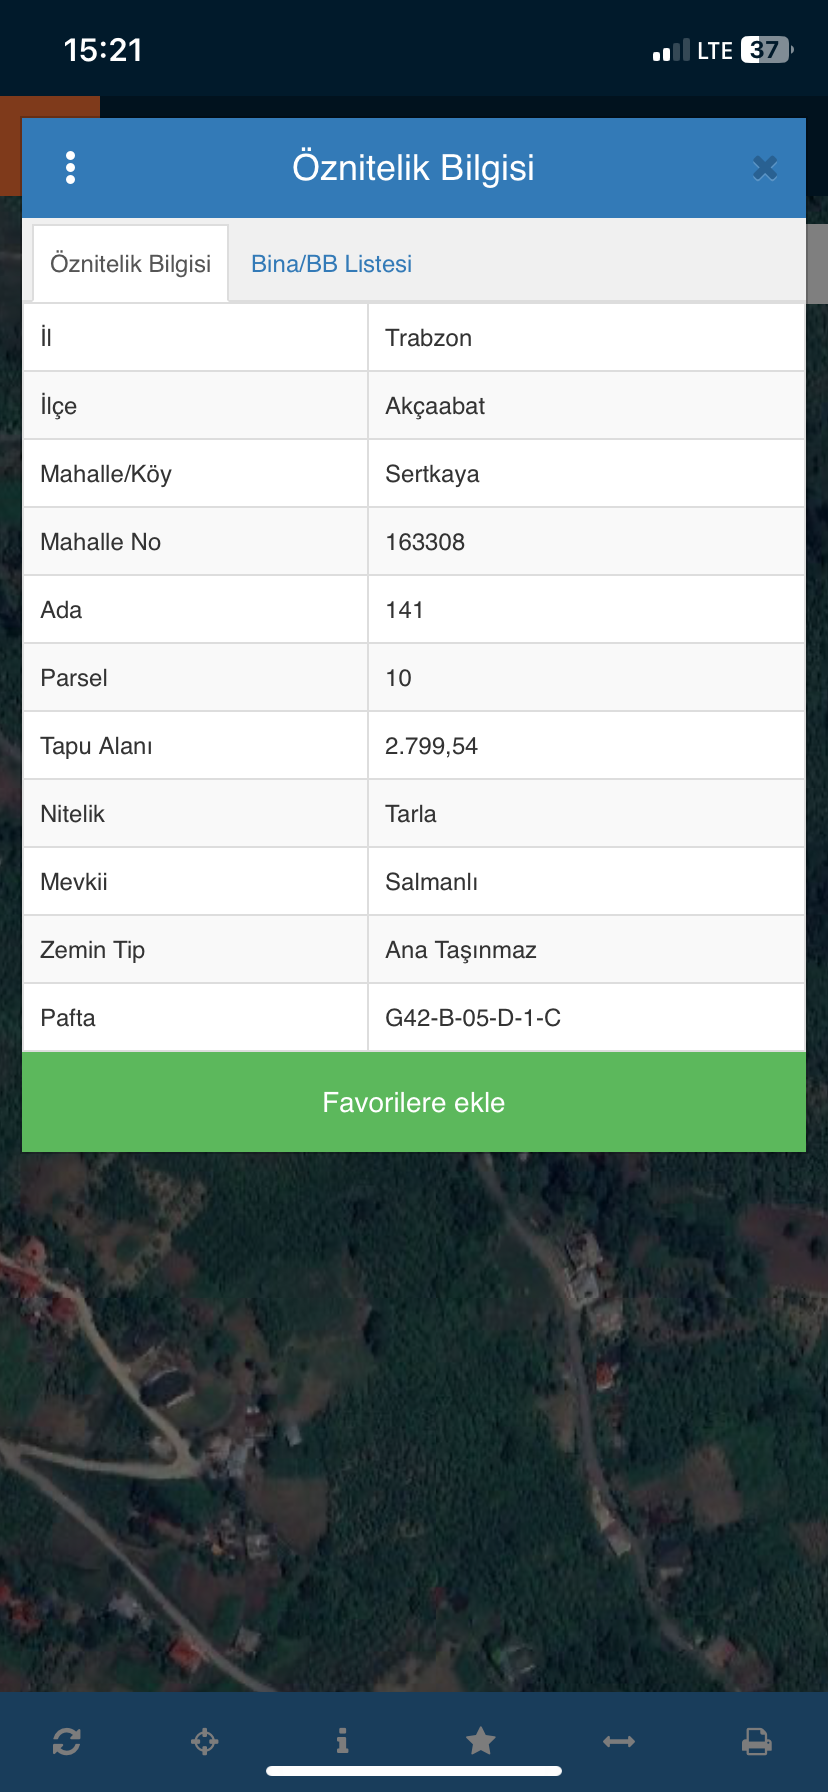
Task: Close the Öznitelik Bilgisi dialog
Action: click(765, 168)
